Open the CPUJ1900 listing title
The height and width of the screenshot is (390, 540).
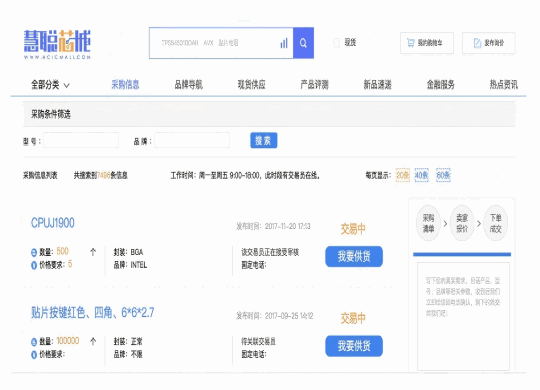[x=53, y=223]
